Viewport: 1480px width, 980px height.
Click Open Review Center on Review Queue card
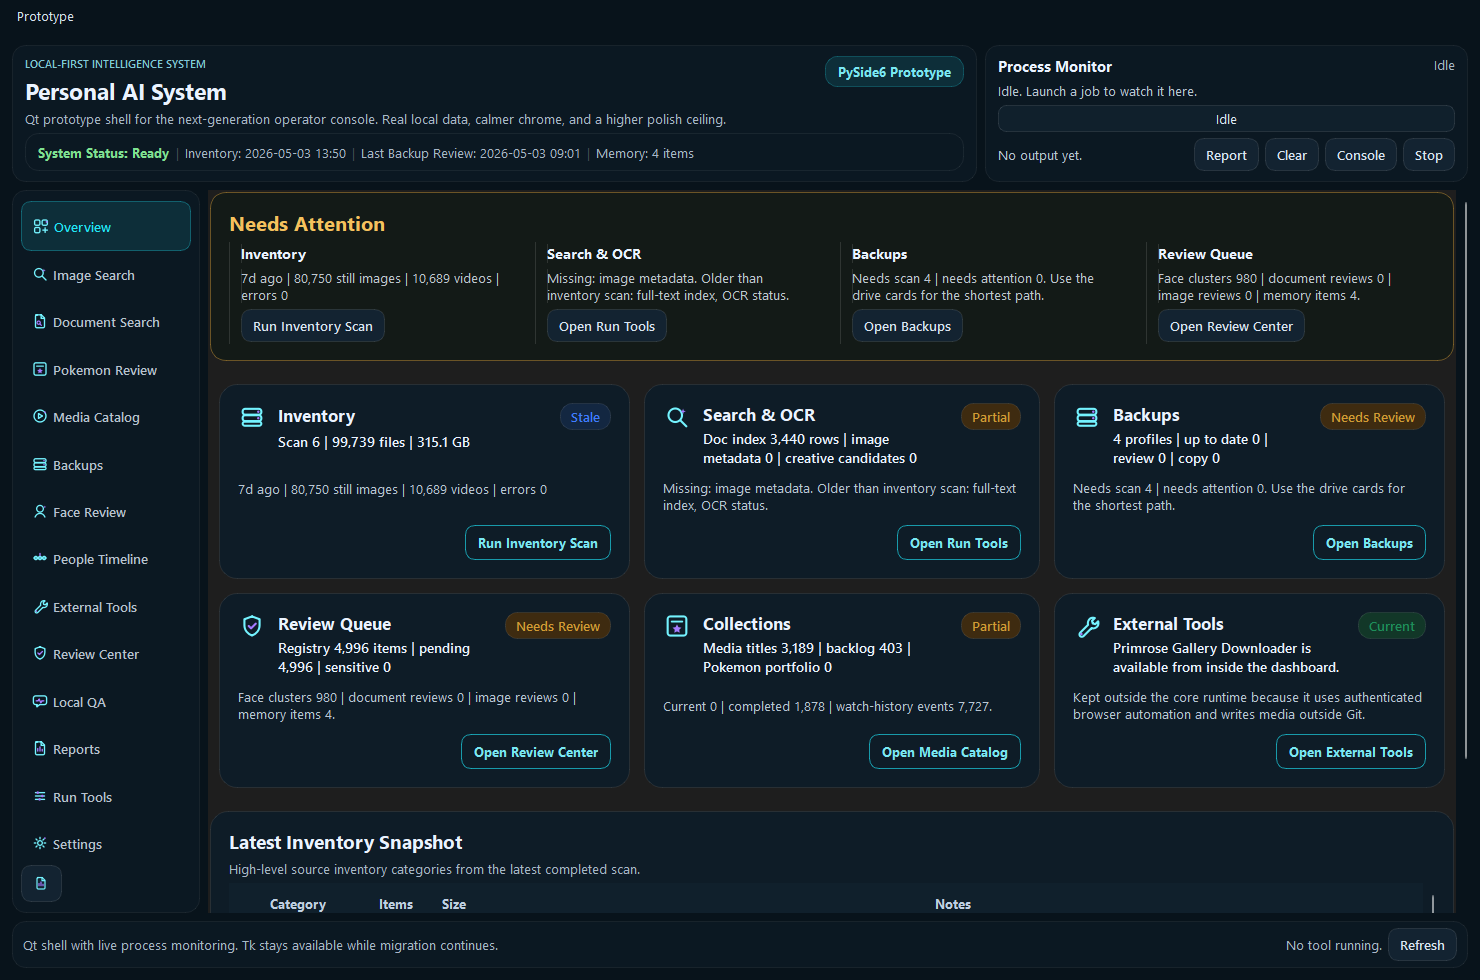tap(535, 752)
